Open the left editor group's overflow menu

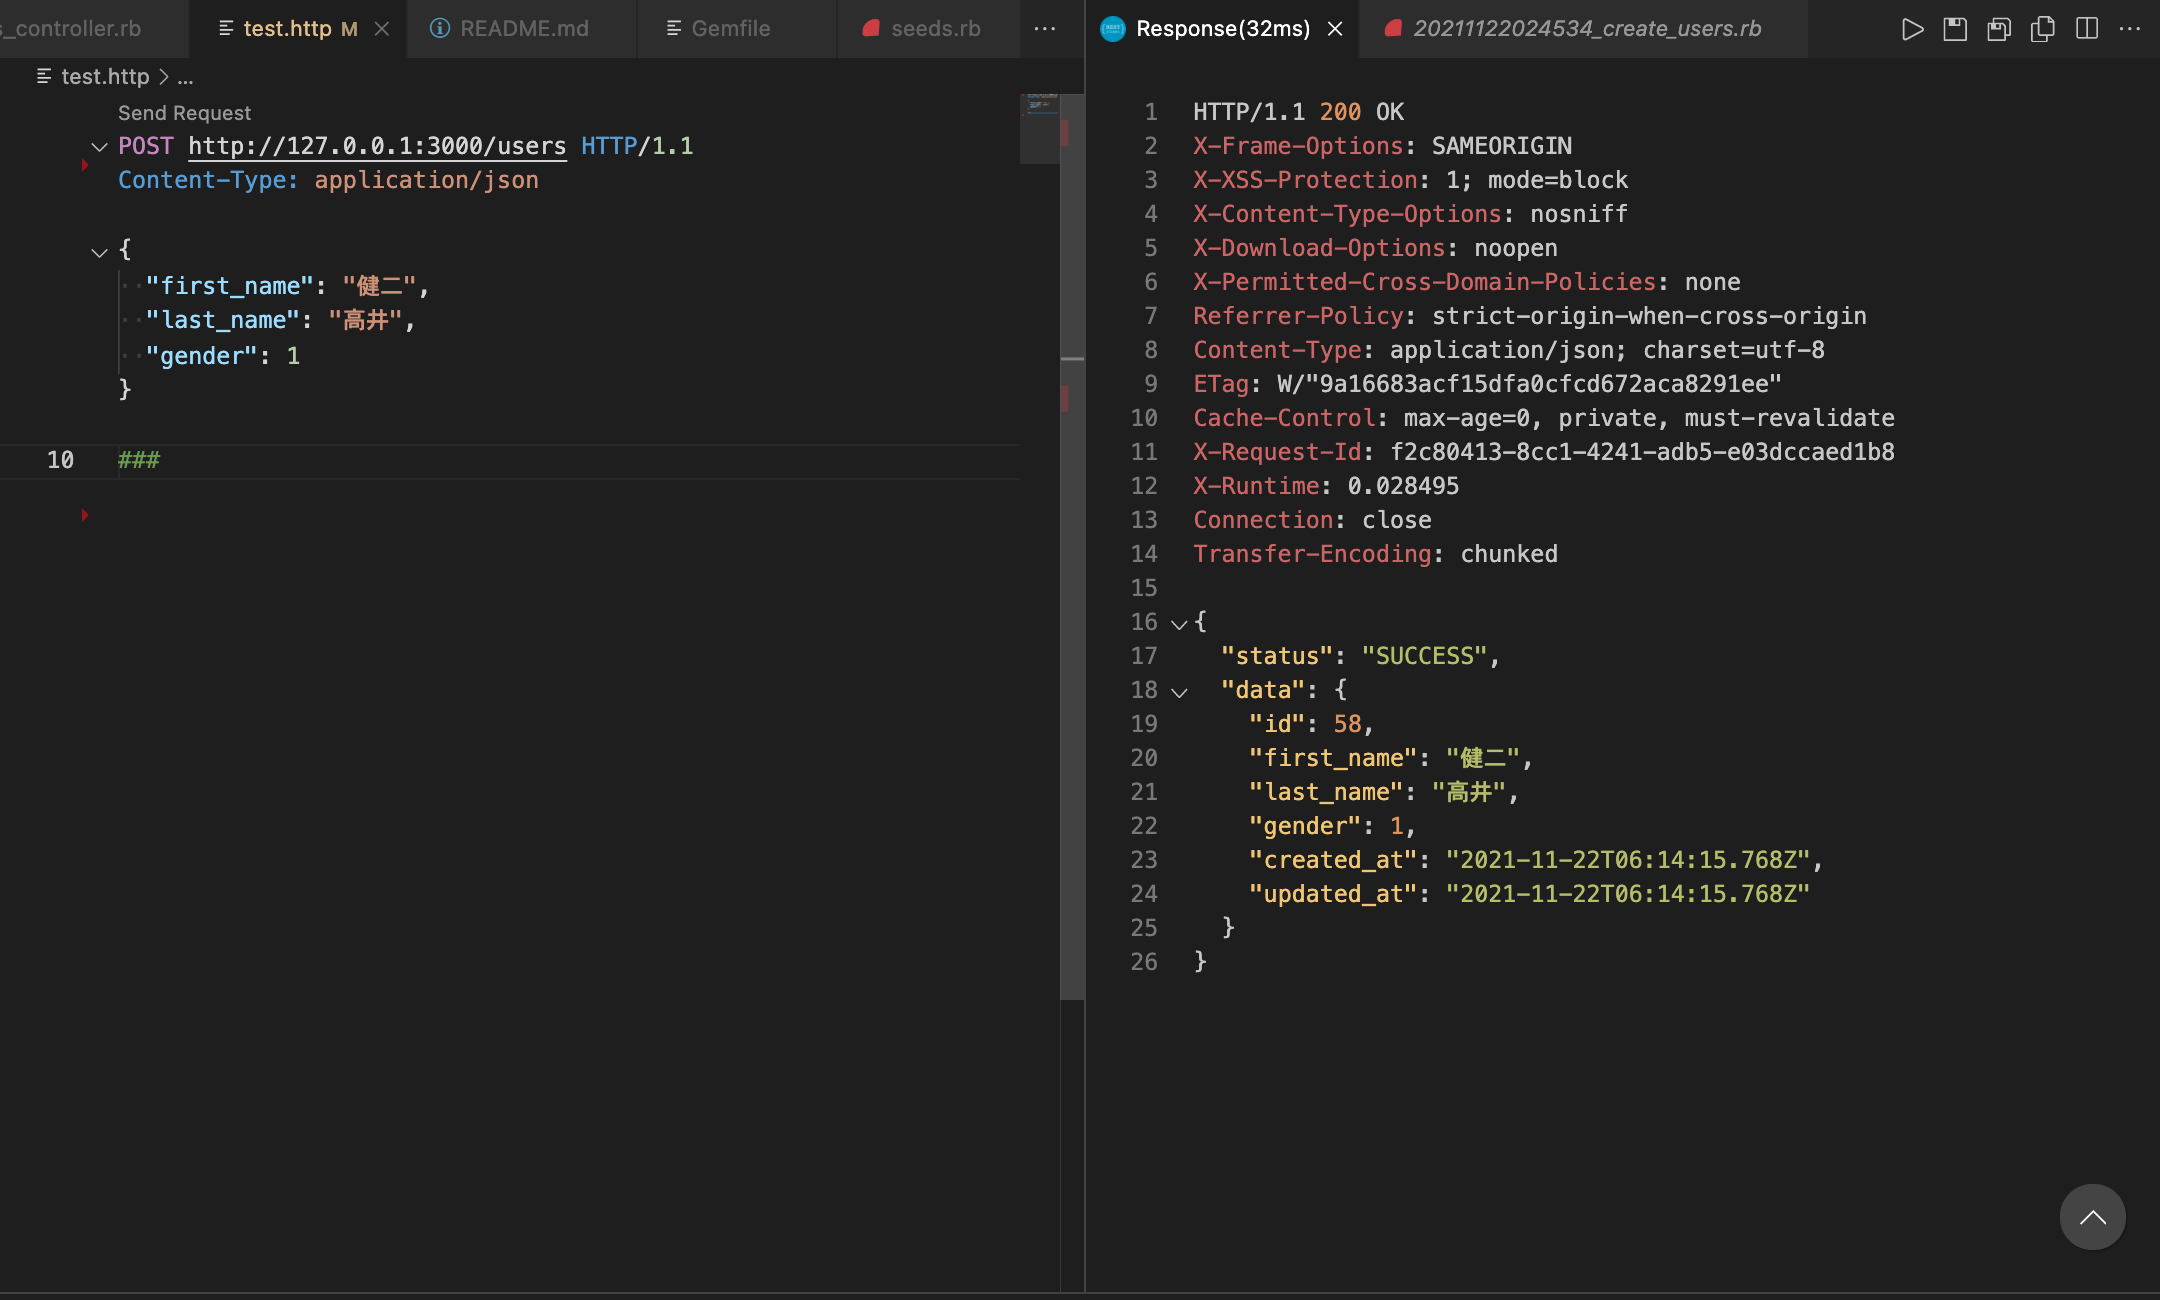(1045, 29)
